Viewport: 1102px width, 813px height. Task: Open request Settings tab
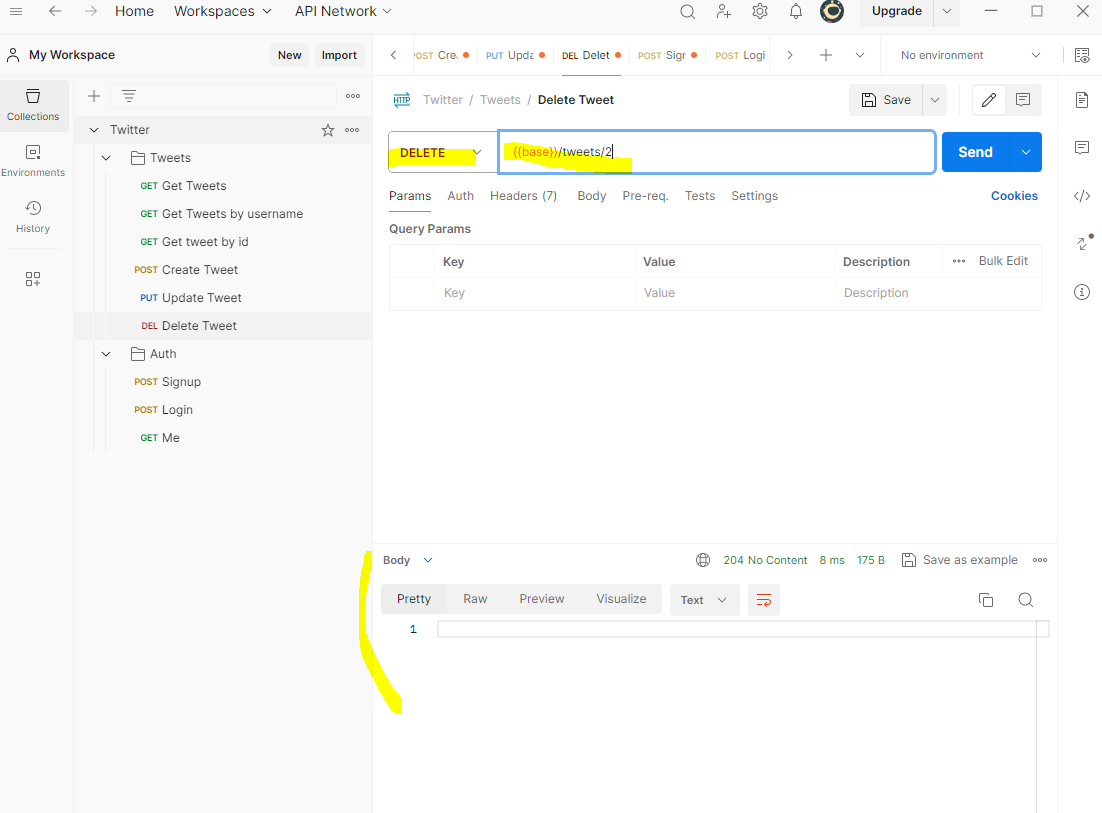coord(754,196)
